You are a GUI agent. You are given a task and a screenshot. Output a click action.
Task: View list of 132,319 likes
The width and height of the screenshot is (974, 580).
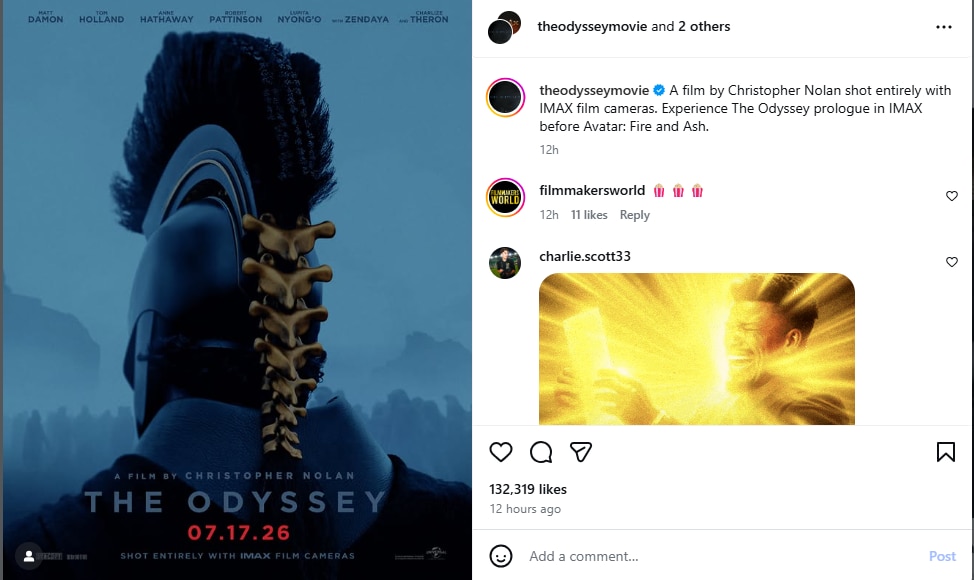527,489
